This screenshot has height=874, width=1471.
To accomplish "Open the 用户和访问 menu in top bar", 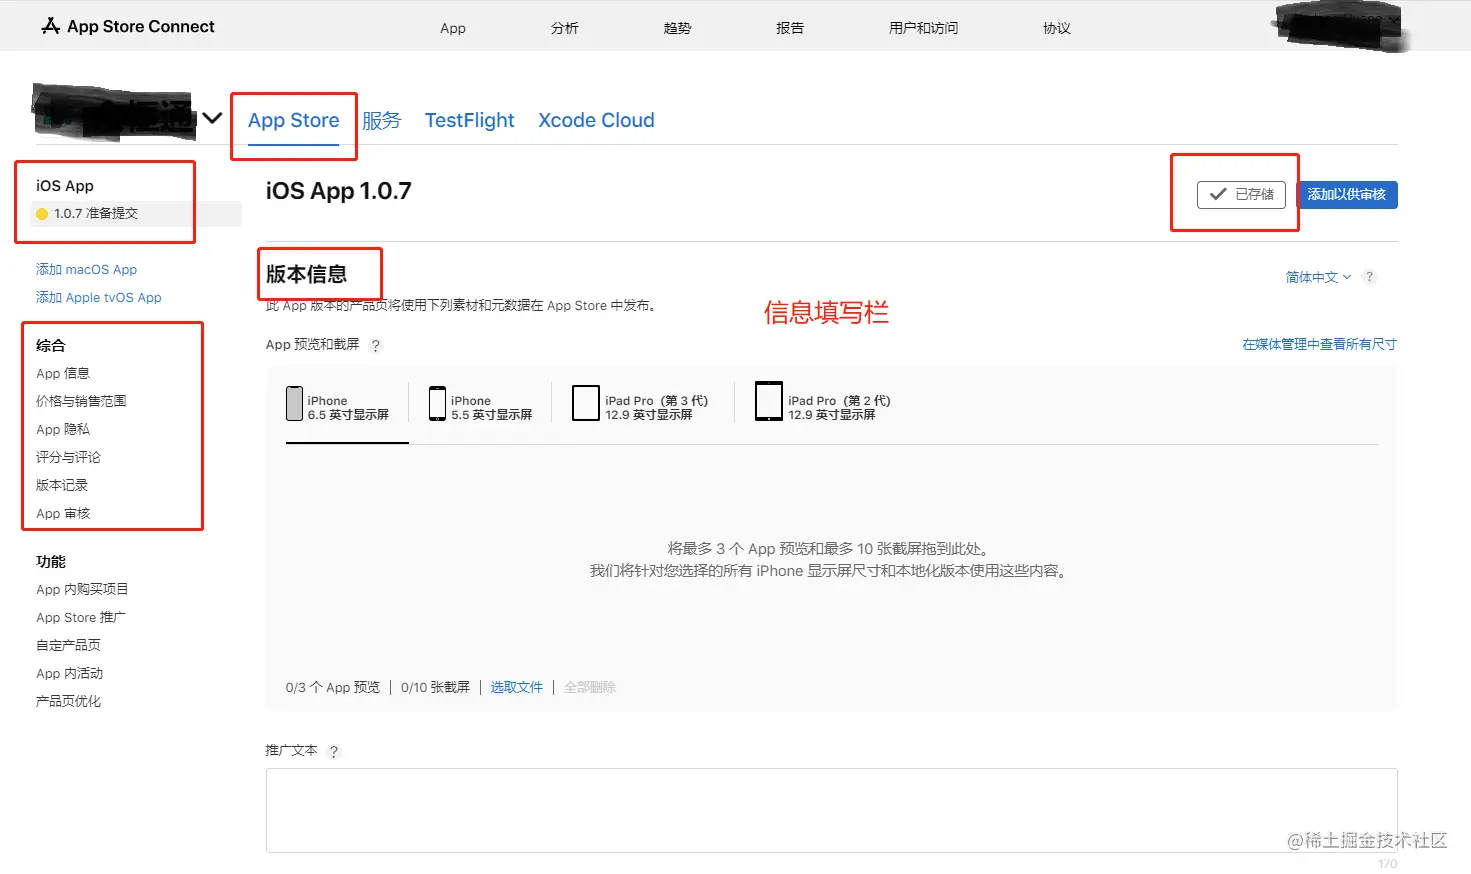I will (923, 28).
